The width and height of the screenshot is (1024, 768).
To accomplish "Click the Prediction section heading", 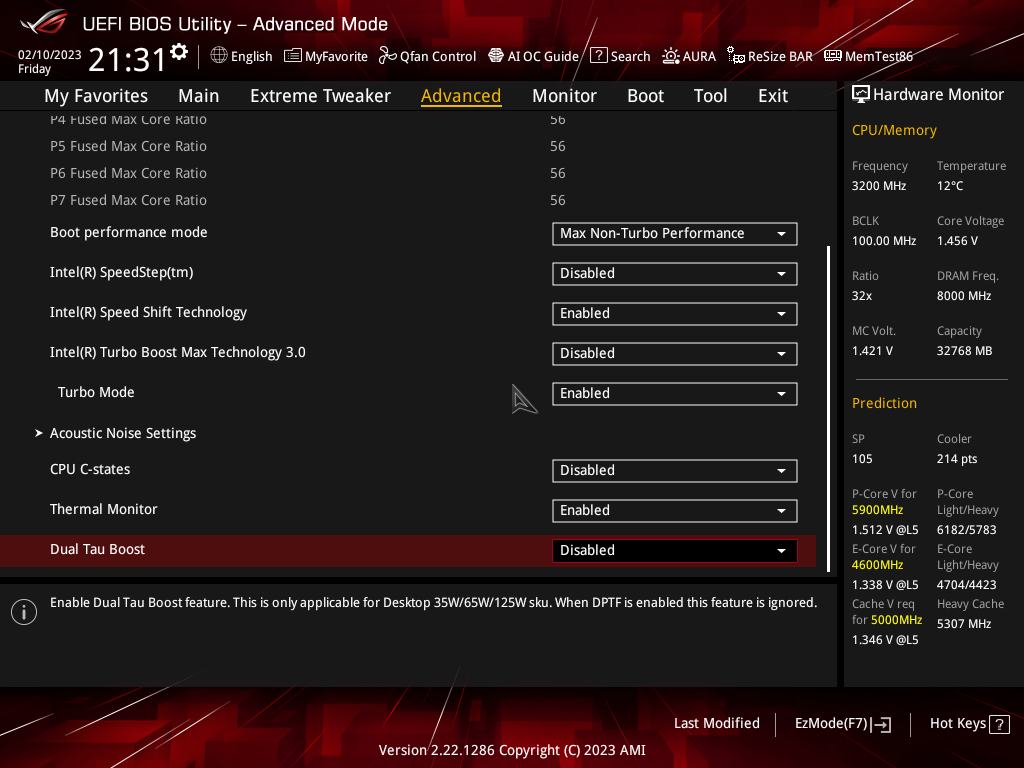I will pos(884,403).
